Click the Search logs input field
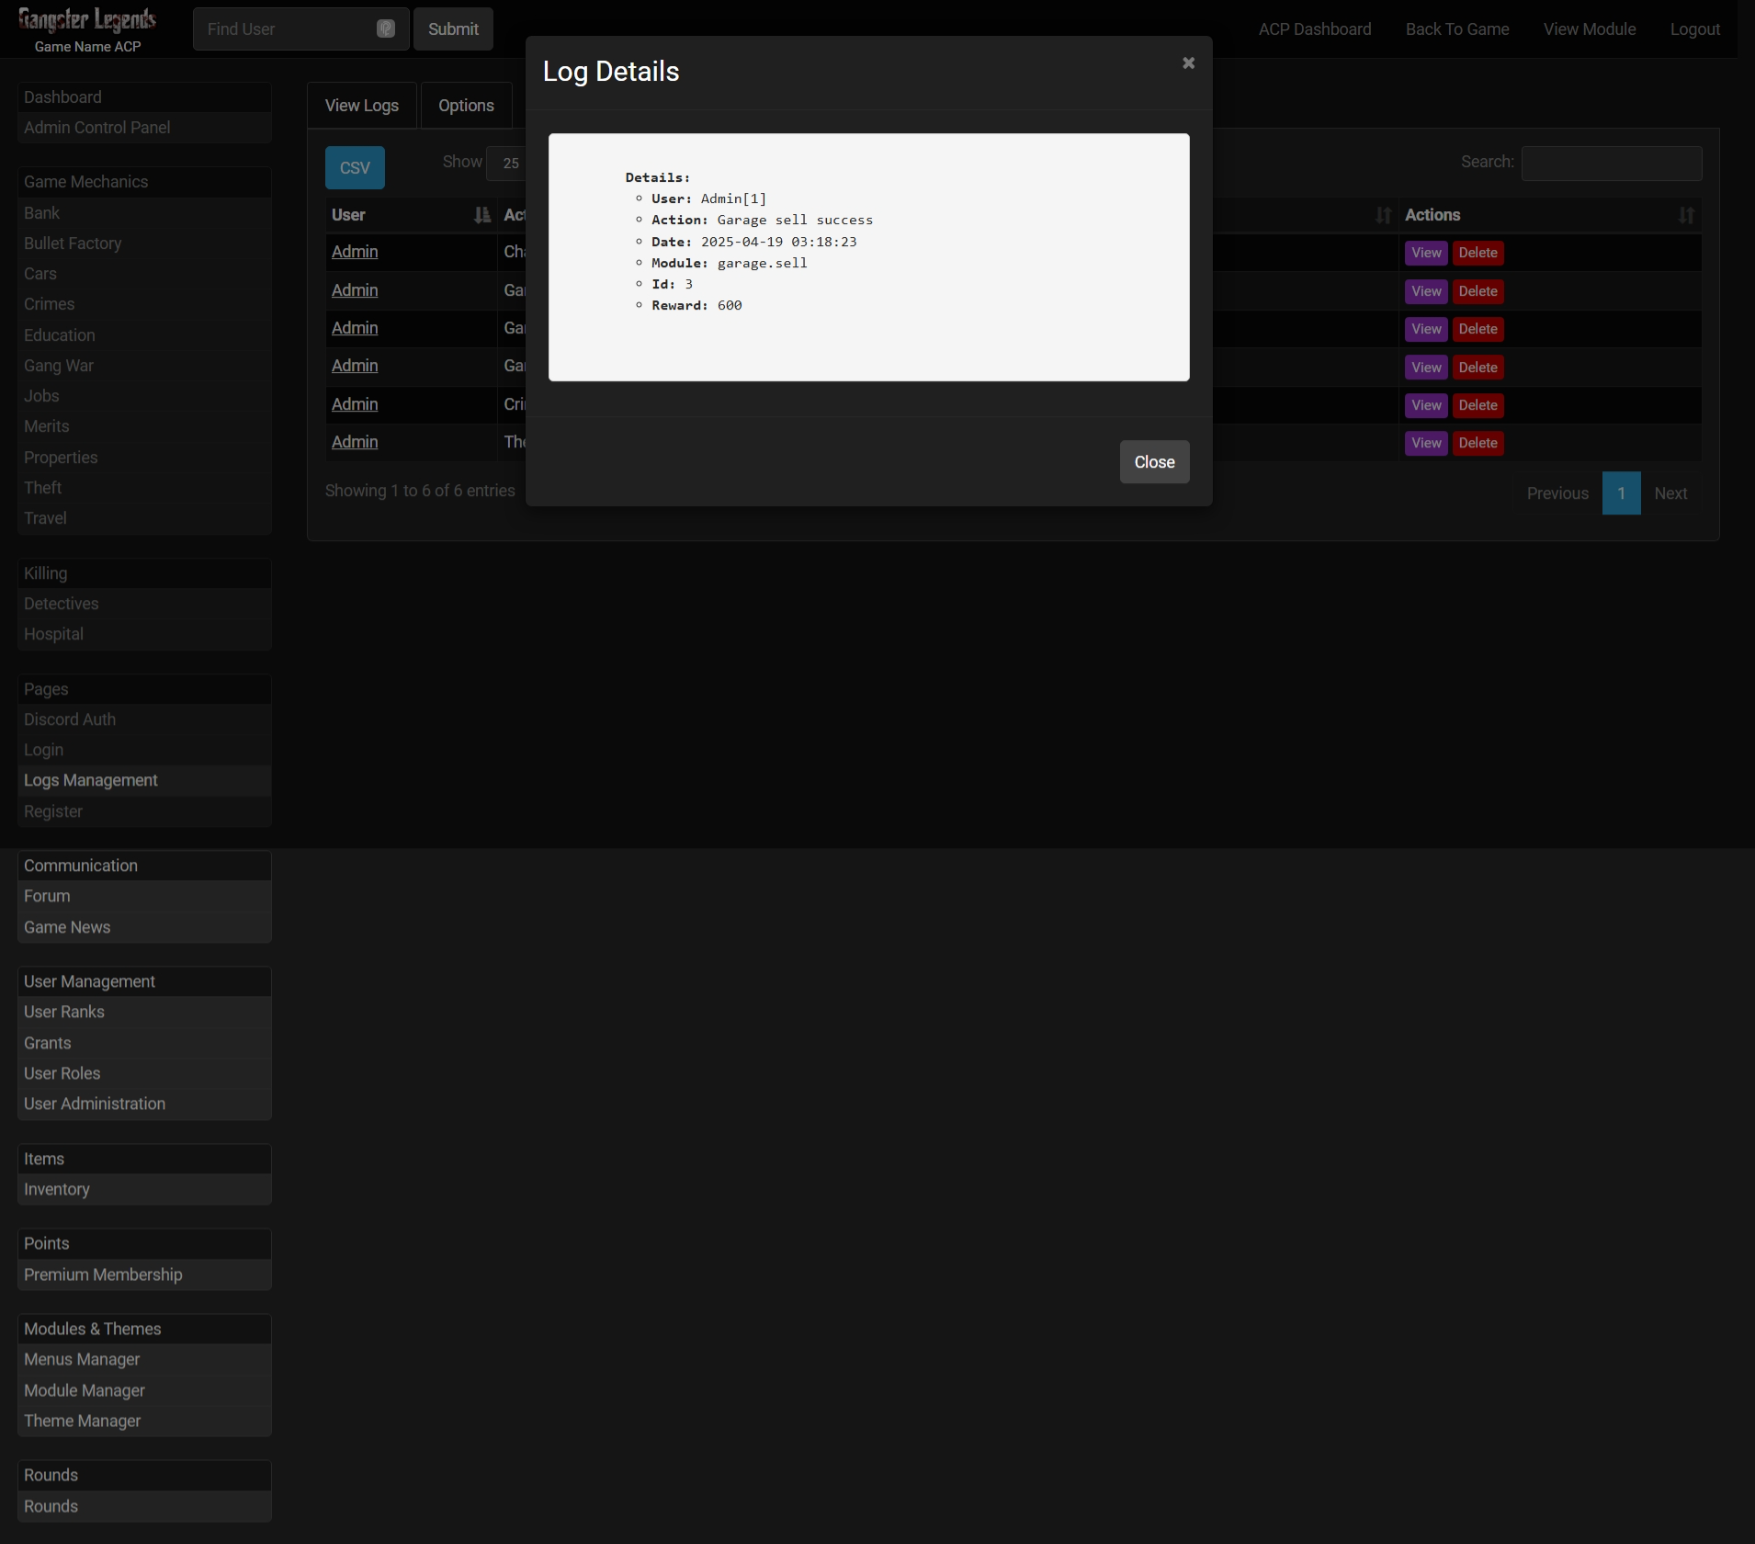The width and height of the screenshot is (1755, 1544). [1611, 163]
